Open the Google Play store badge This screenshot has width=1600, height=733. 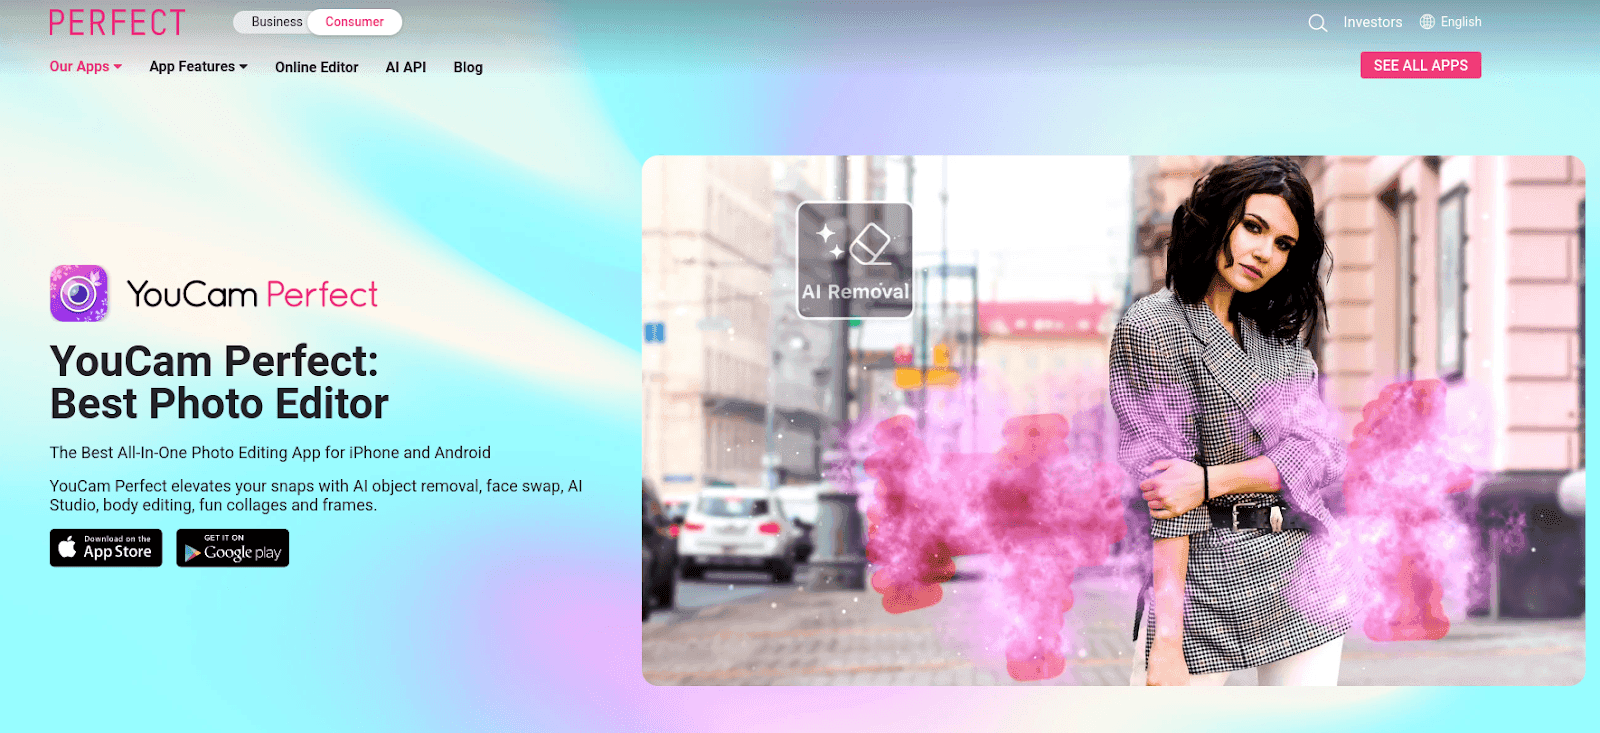click(232, 548)
